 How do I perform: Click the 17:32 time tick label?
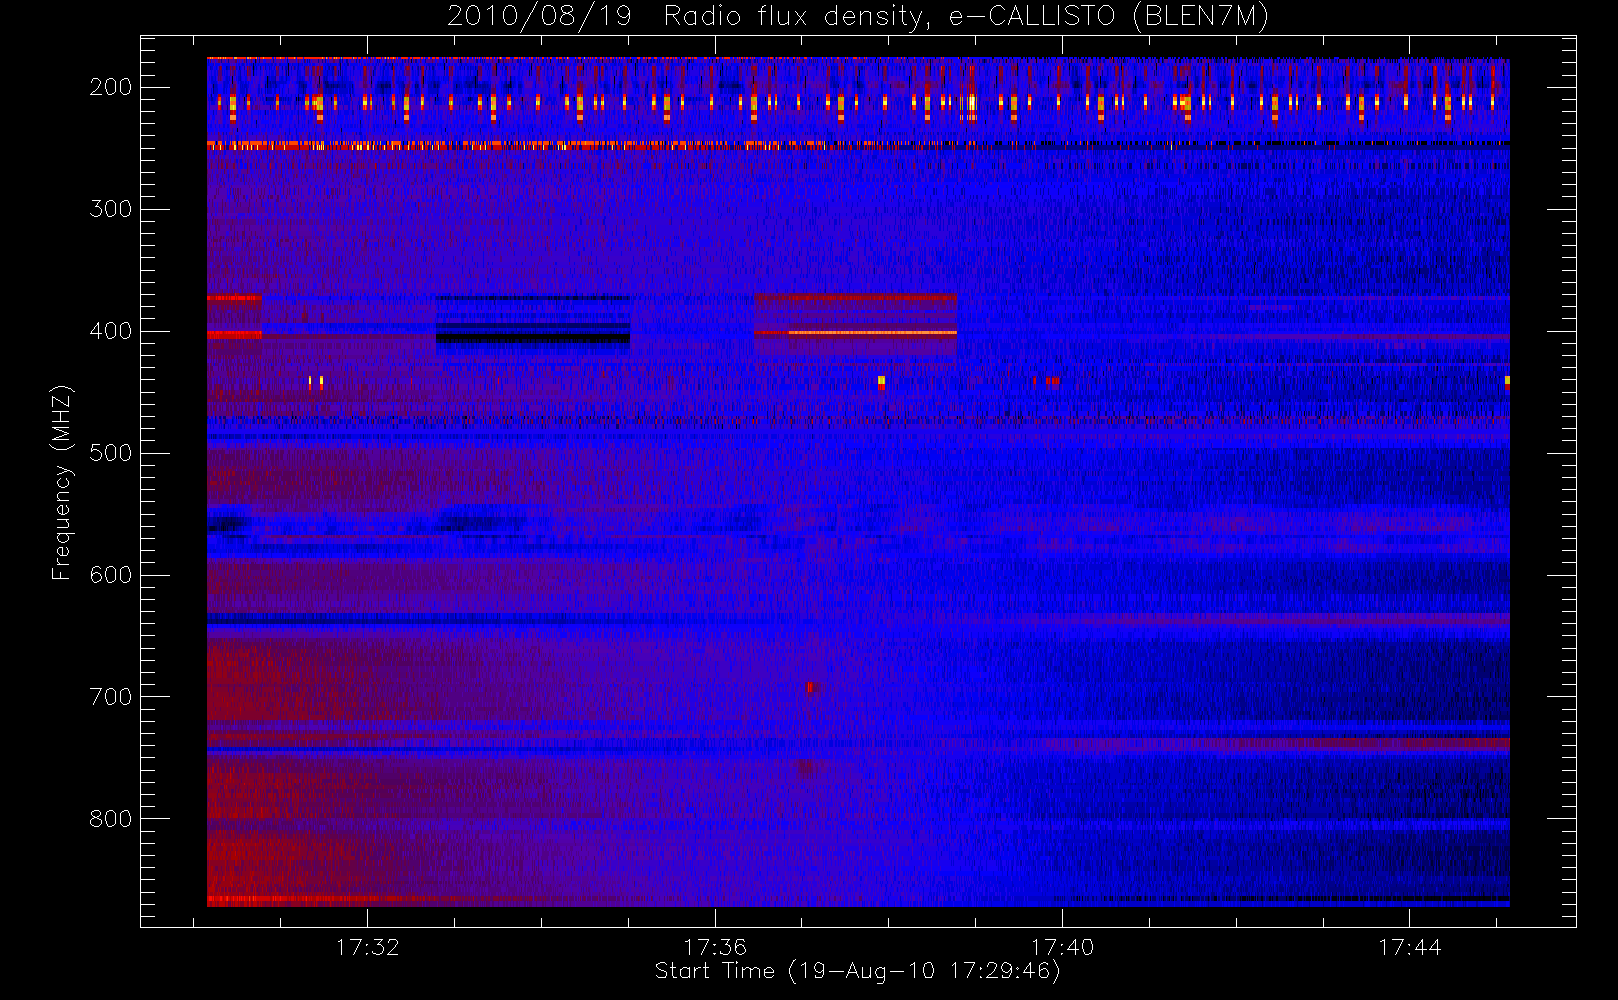point(367,947)
